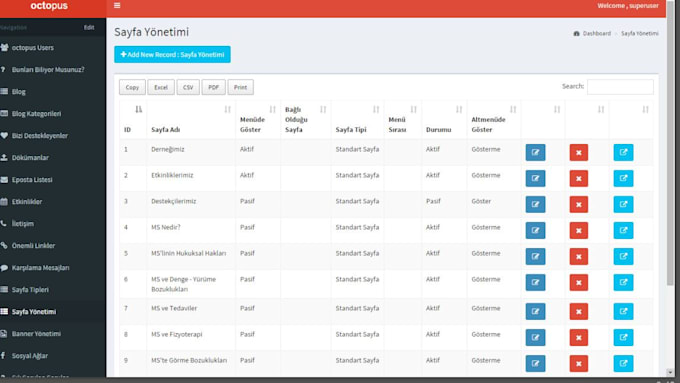Go to Blog in sidebar
Image resolution: width=680 pixels, height=383 pixels.
[x=53, y=92]
